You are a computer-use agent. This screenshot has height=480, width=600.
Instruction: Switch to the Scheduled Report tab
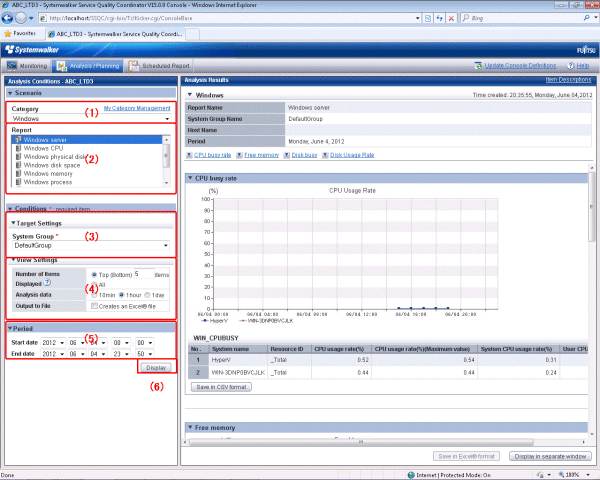click(x=159, y=66)
